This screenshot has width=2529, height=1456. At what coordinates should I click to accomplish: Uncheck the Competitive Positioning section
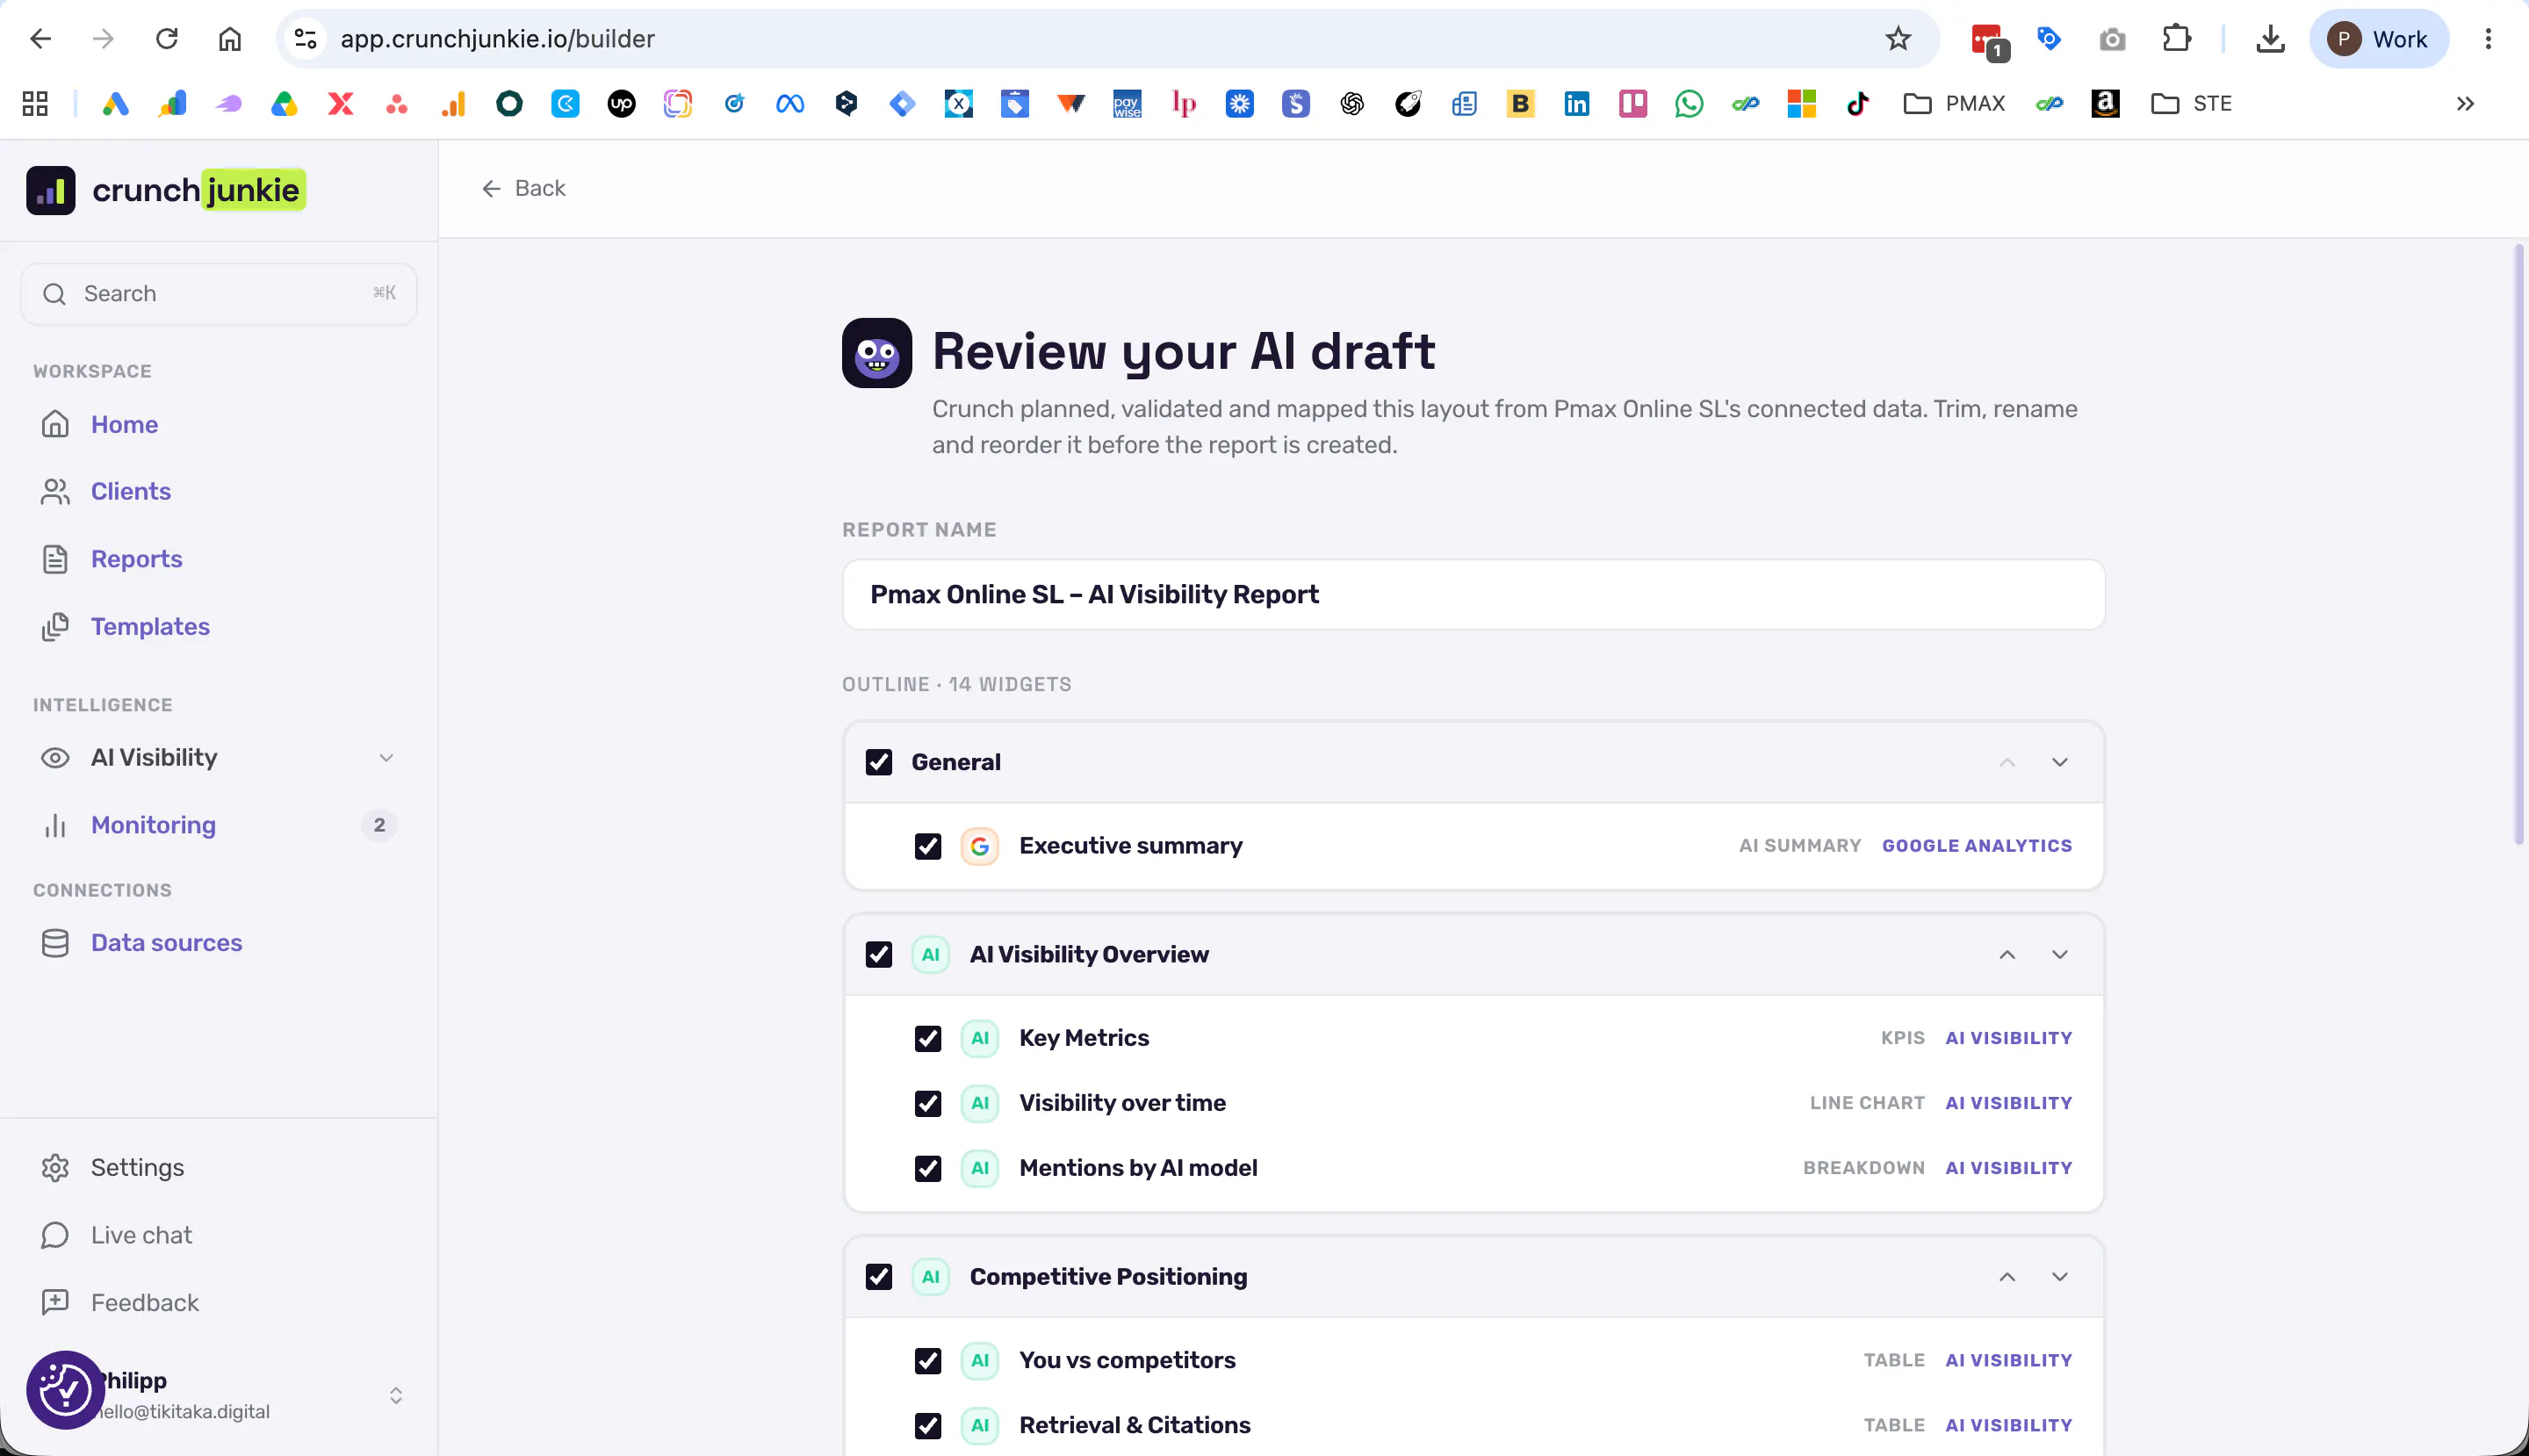pos(879,1277)
